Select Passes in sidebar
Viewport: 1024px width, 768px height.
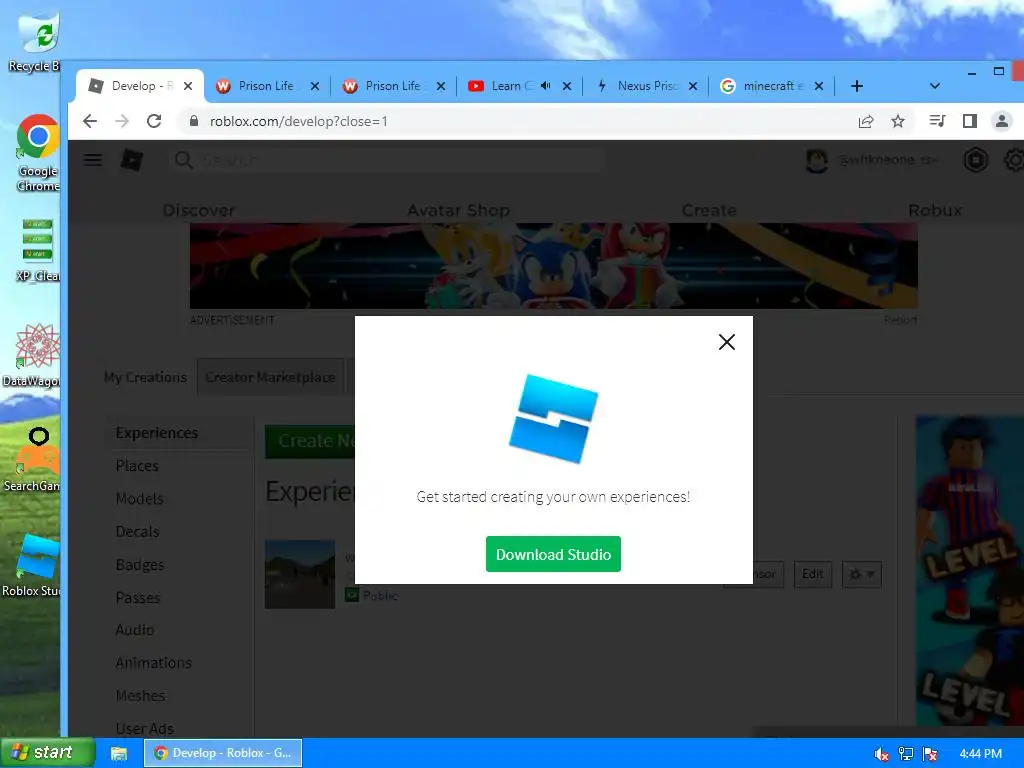[x=138, y=598]
